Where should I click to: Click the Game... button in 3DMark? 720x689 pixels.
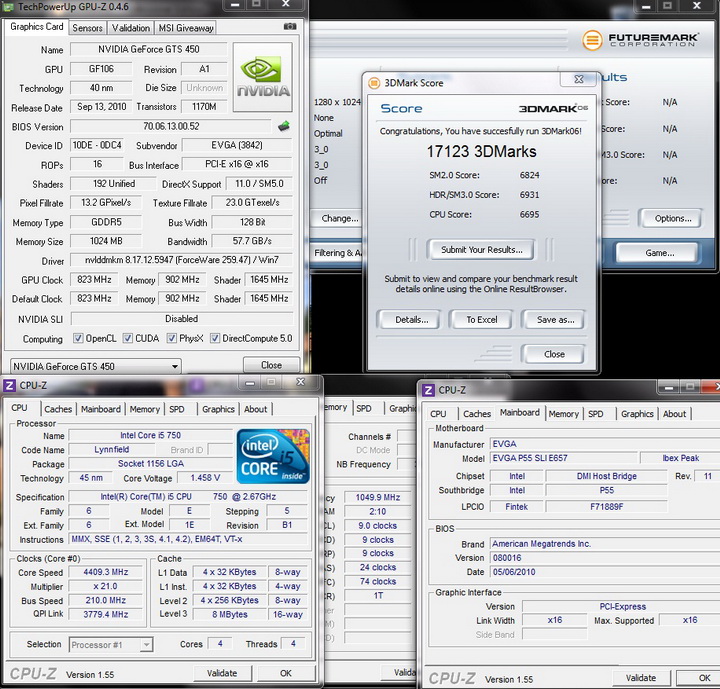click(x=659, y=253)
